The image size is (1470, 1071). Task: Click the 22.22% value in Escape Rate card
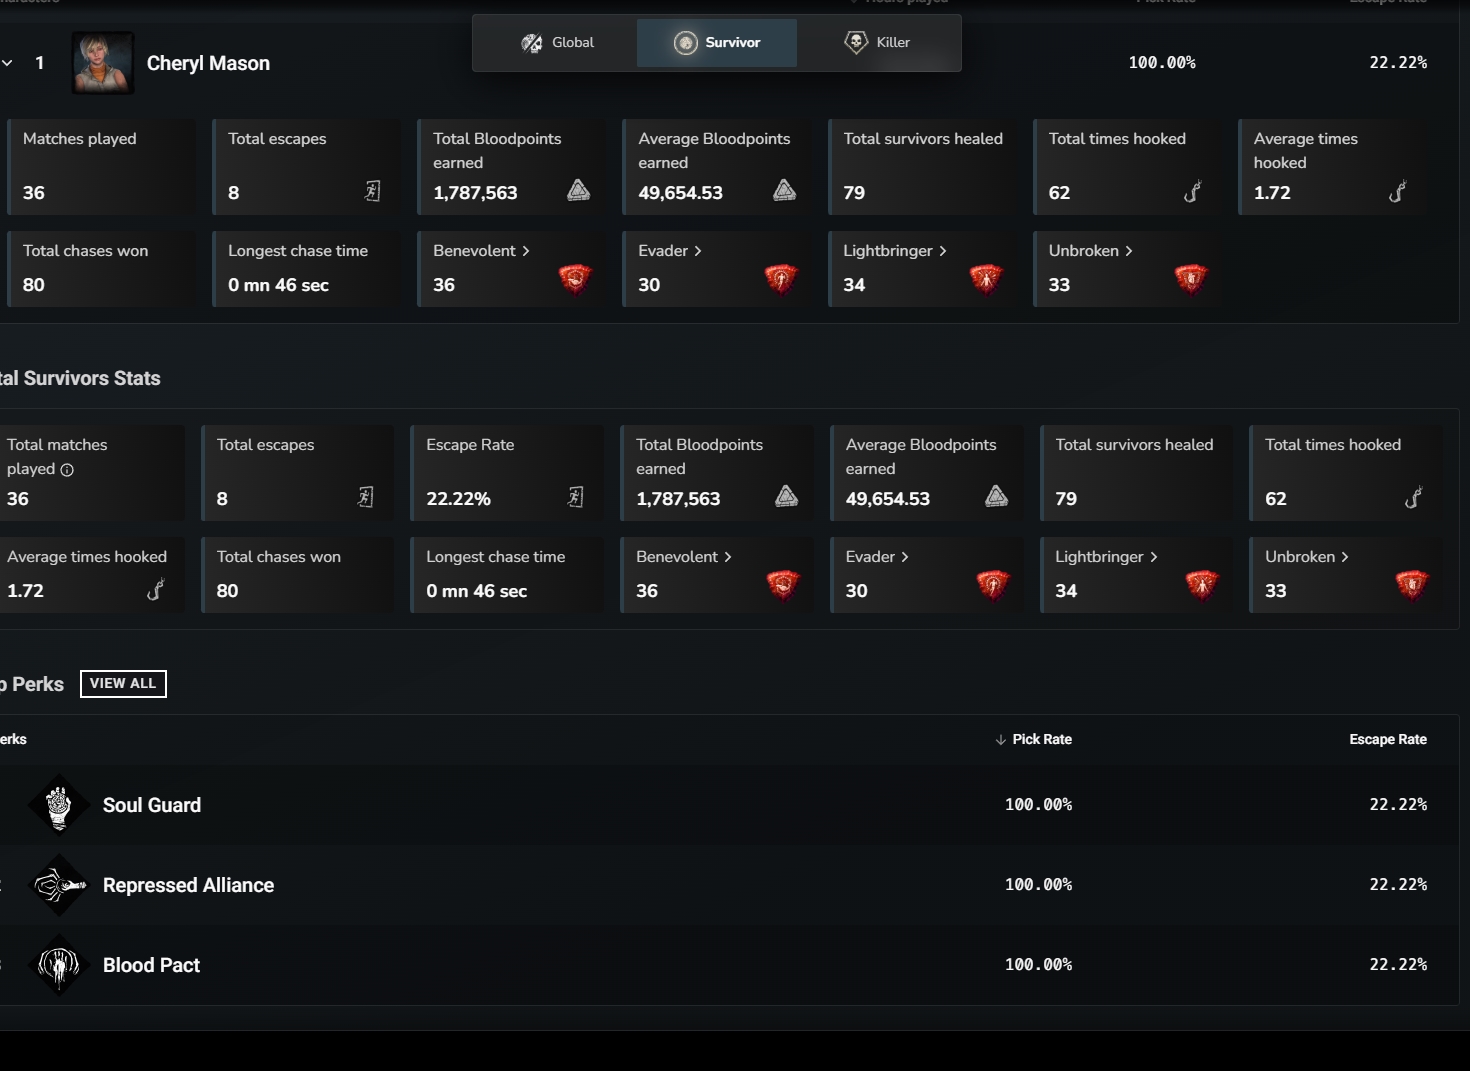point(458,499)
